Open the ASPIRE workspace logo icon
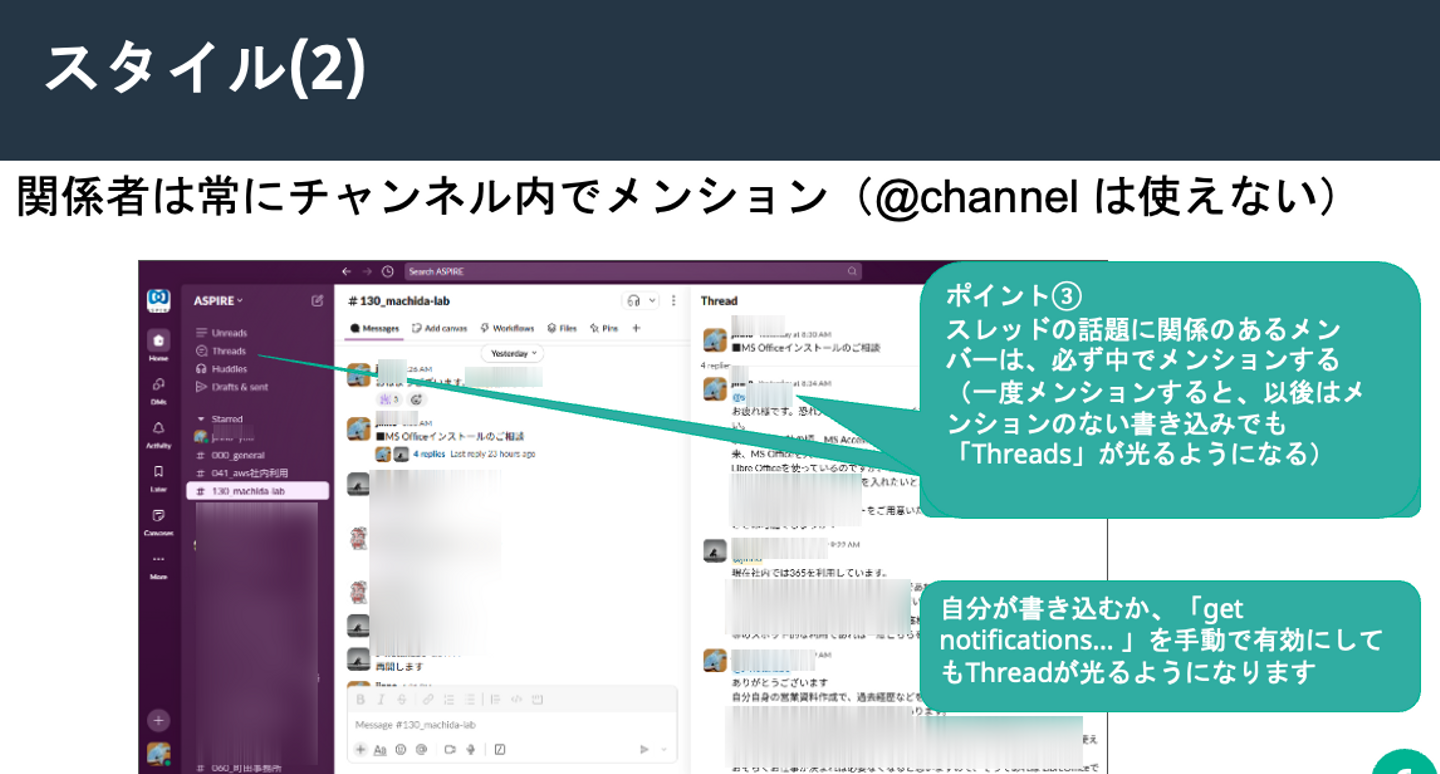The width and height of the screenshot is (1440, 774). (158, 300)
